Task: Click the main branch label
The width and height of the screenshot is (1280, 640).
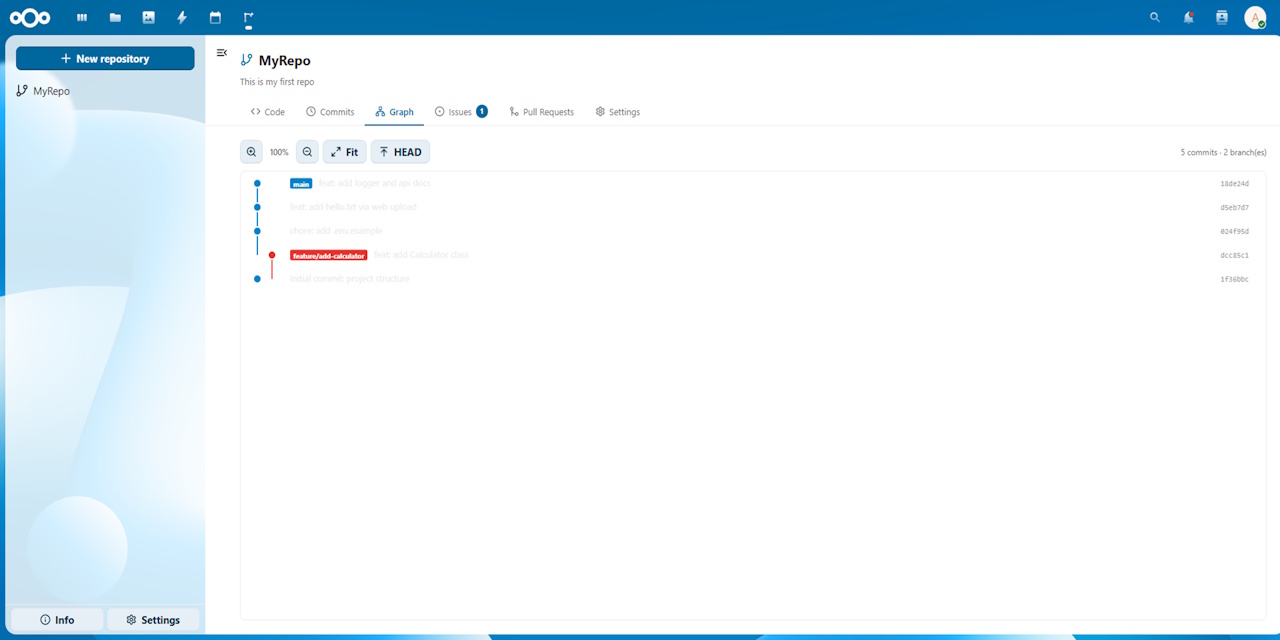Action: pyautogui.click(x=301, y=183)
